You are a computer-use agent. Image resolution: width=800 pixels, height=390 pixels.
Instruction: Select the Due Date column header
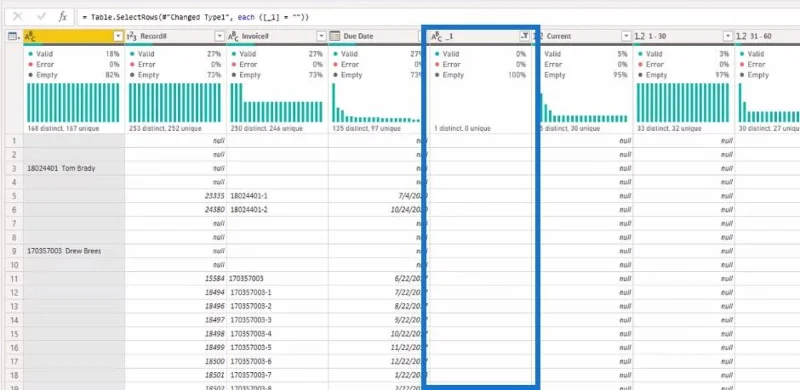[x=375, y=36]
